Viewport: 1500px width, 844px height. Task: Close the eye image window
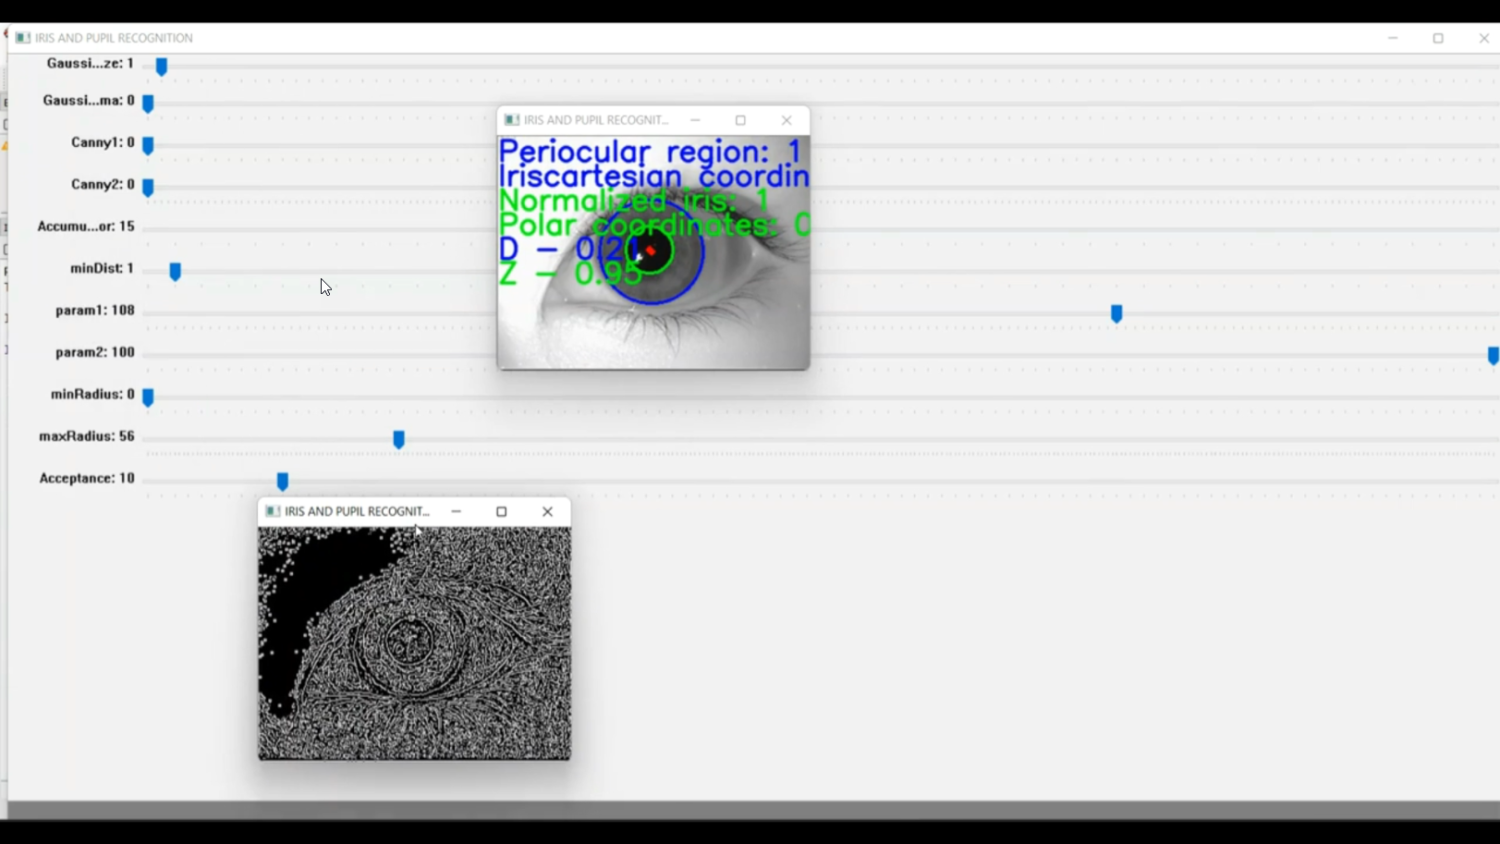[787, 120]
